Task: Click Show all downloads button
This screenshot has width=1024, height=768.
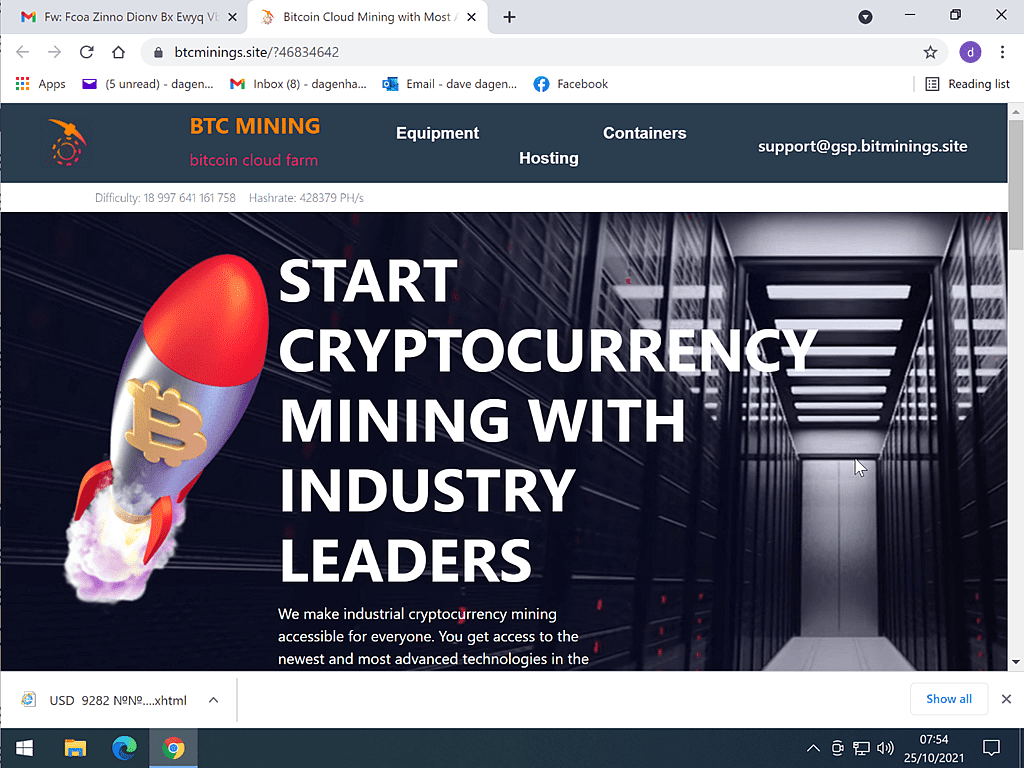Action: point(949,699)
